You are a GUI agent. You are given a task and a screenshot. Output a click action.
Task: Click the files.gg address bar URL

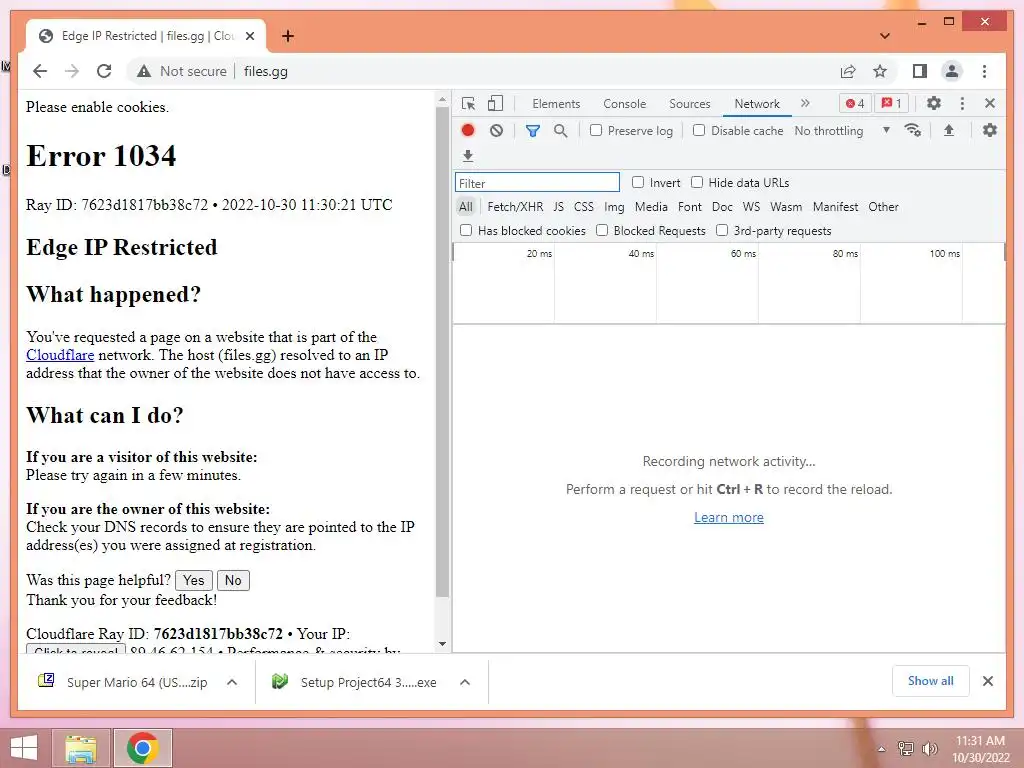coord(266,71)
